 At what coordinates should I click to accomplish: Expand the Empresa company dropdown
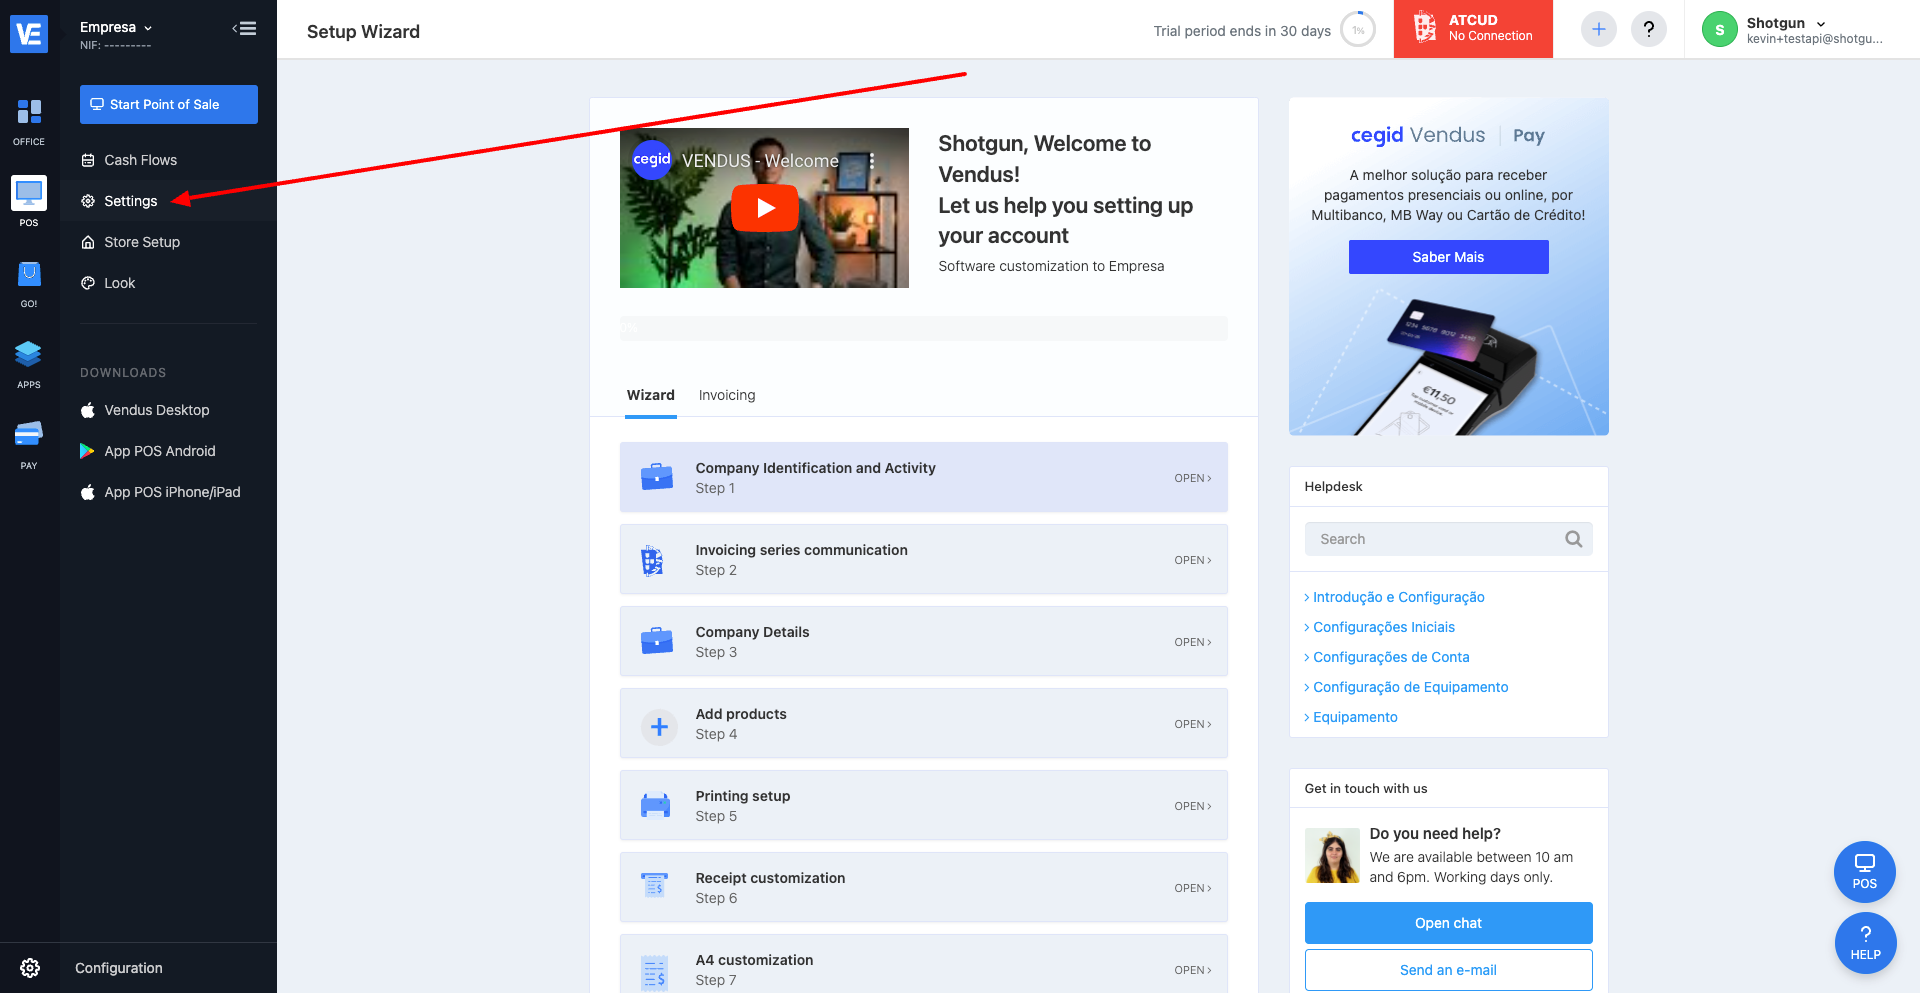(x=116, y=27)
